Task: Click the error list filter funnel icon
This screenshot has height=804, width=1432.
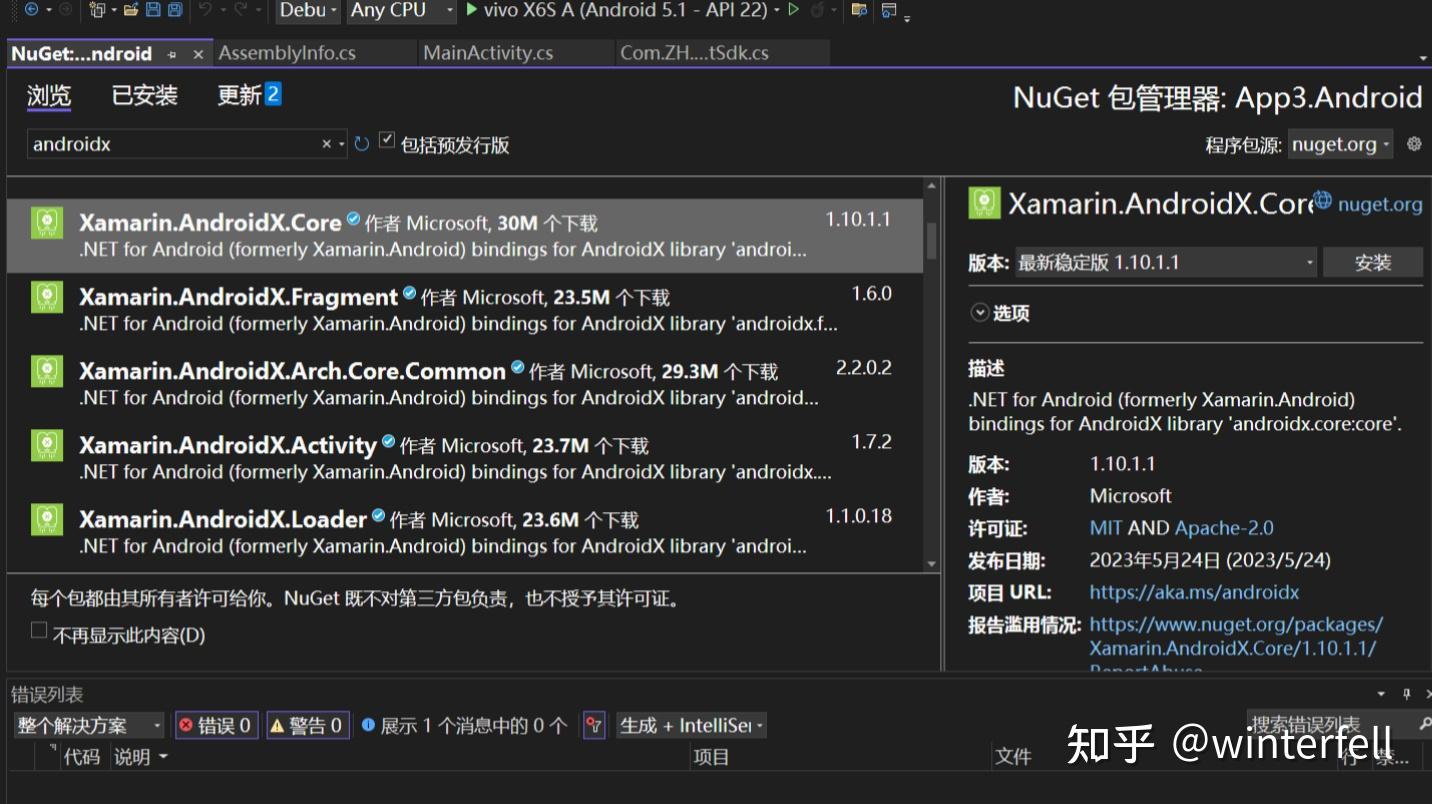Action: coord(594,725)
